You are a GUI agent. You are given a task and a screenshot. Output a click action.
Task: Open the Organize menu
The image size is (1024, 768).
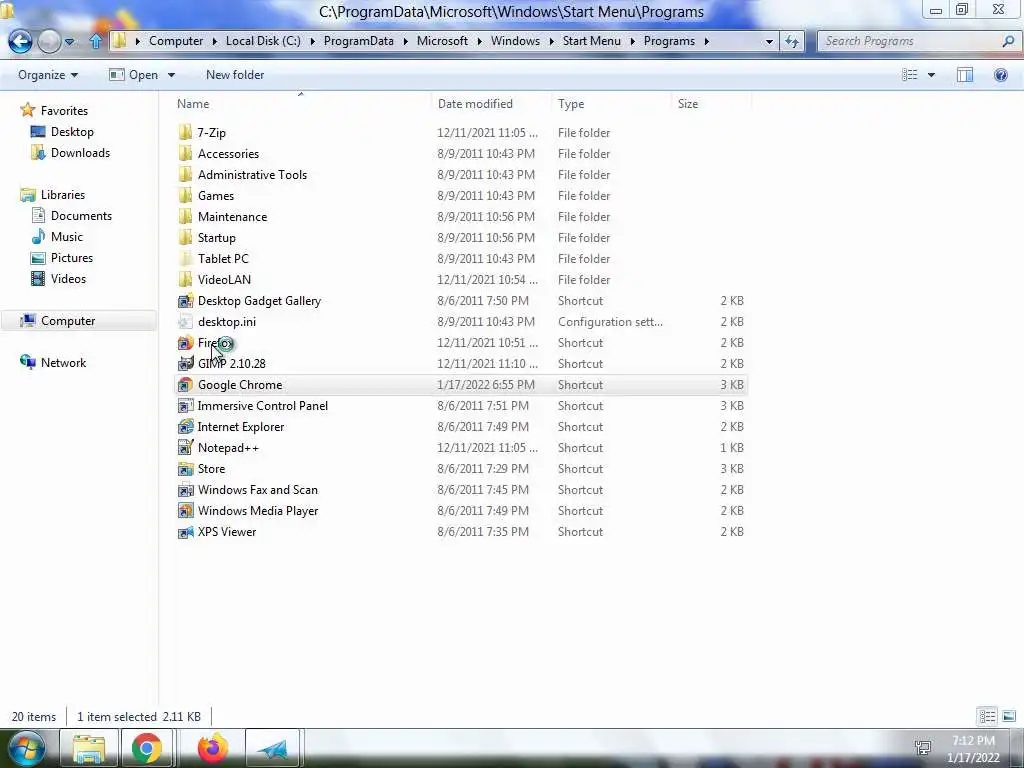point(48,75)
